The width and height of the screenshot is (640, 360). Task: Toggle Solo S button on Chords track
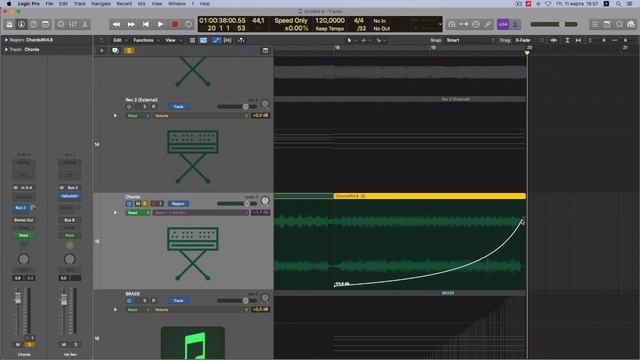[144, 204]
